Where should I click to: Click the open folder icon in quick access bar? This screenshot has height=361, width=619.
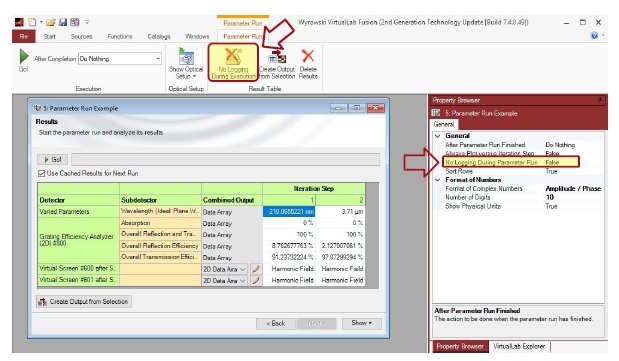[51, 22]
